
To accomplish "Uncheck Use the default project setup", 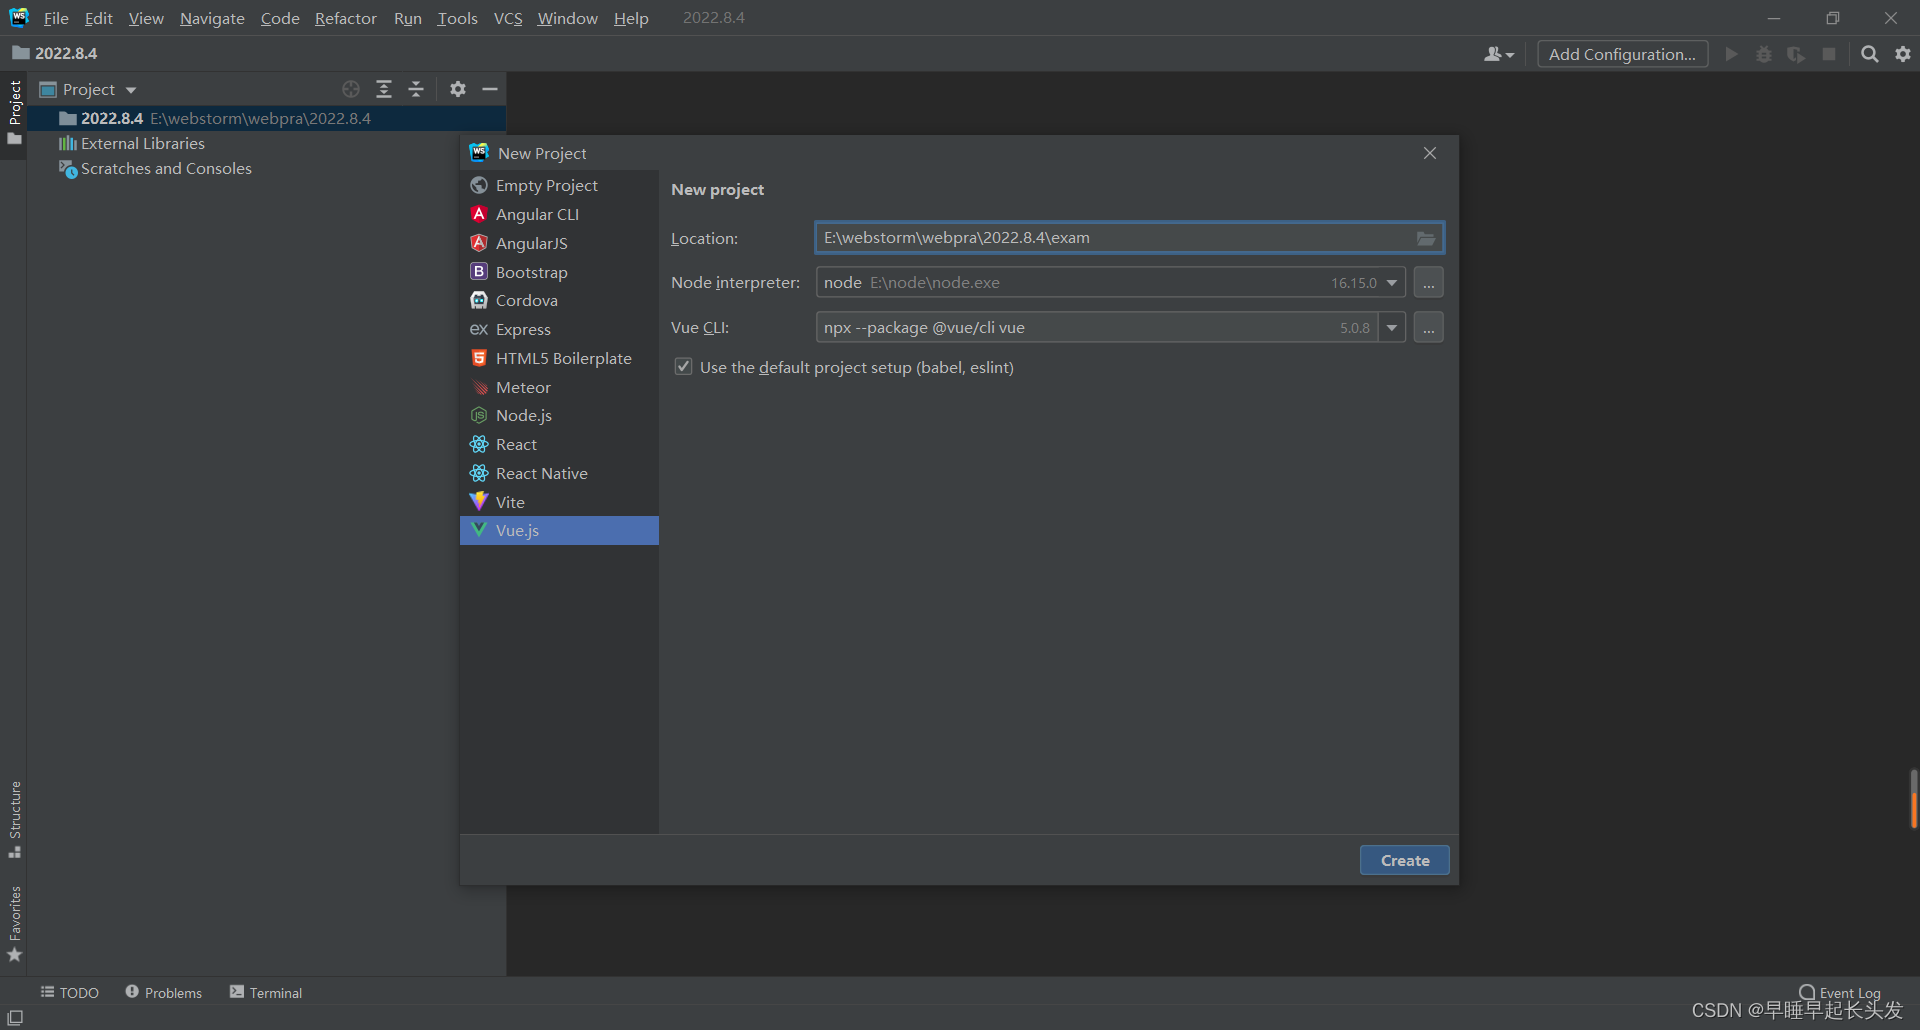I will pos(683,367).
